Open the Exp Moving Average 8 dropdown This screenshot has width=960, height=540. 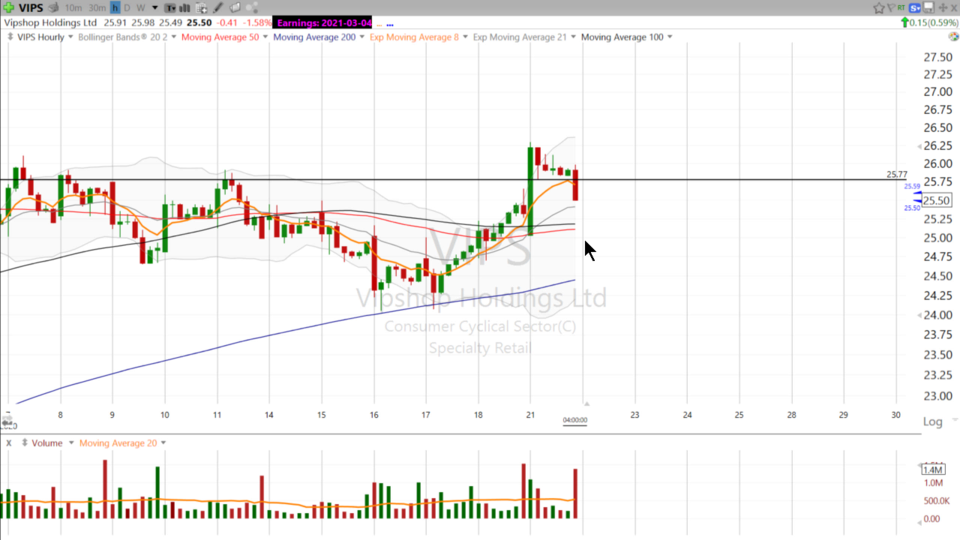pyautogui.click(x=465, y=37)
